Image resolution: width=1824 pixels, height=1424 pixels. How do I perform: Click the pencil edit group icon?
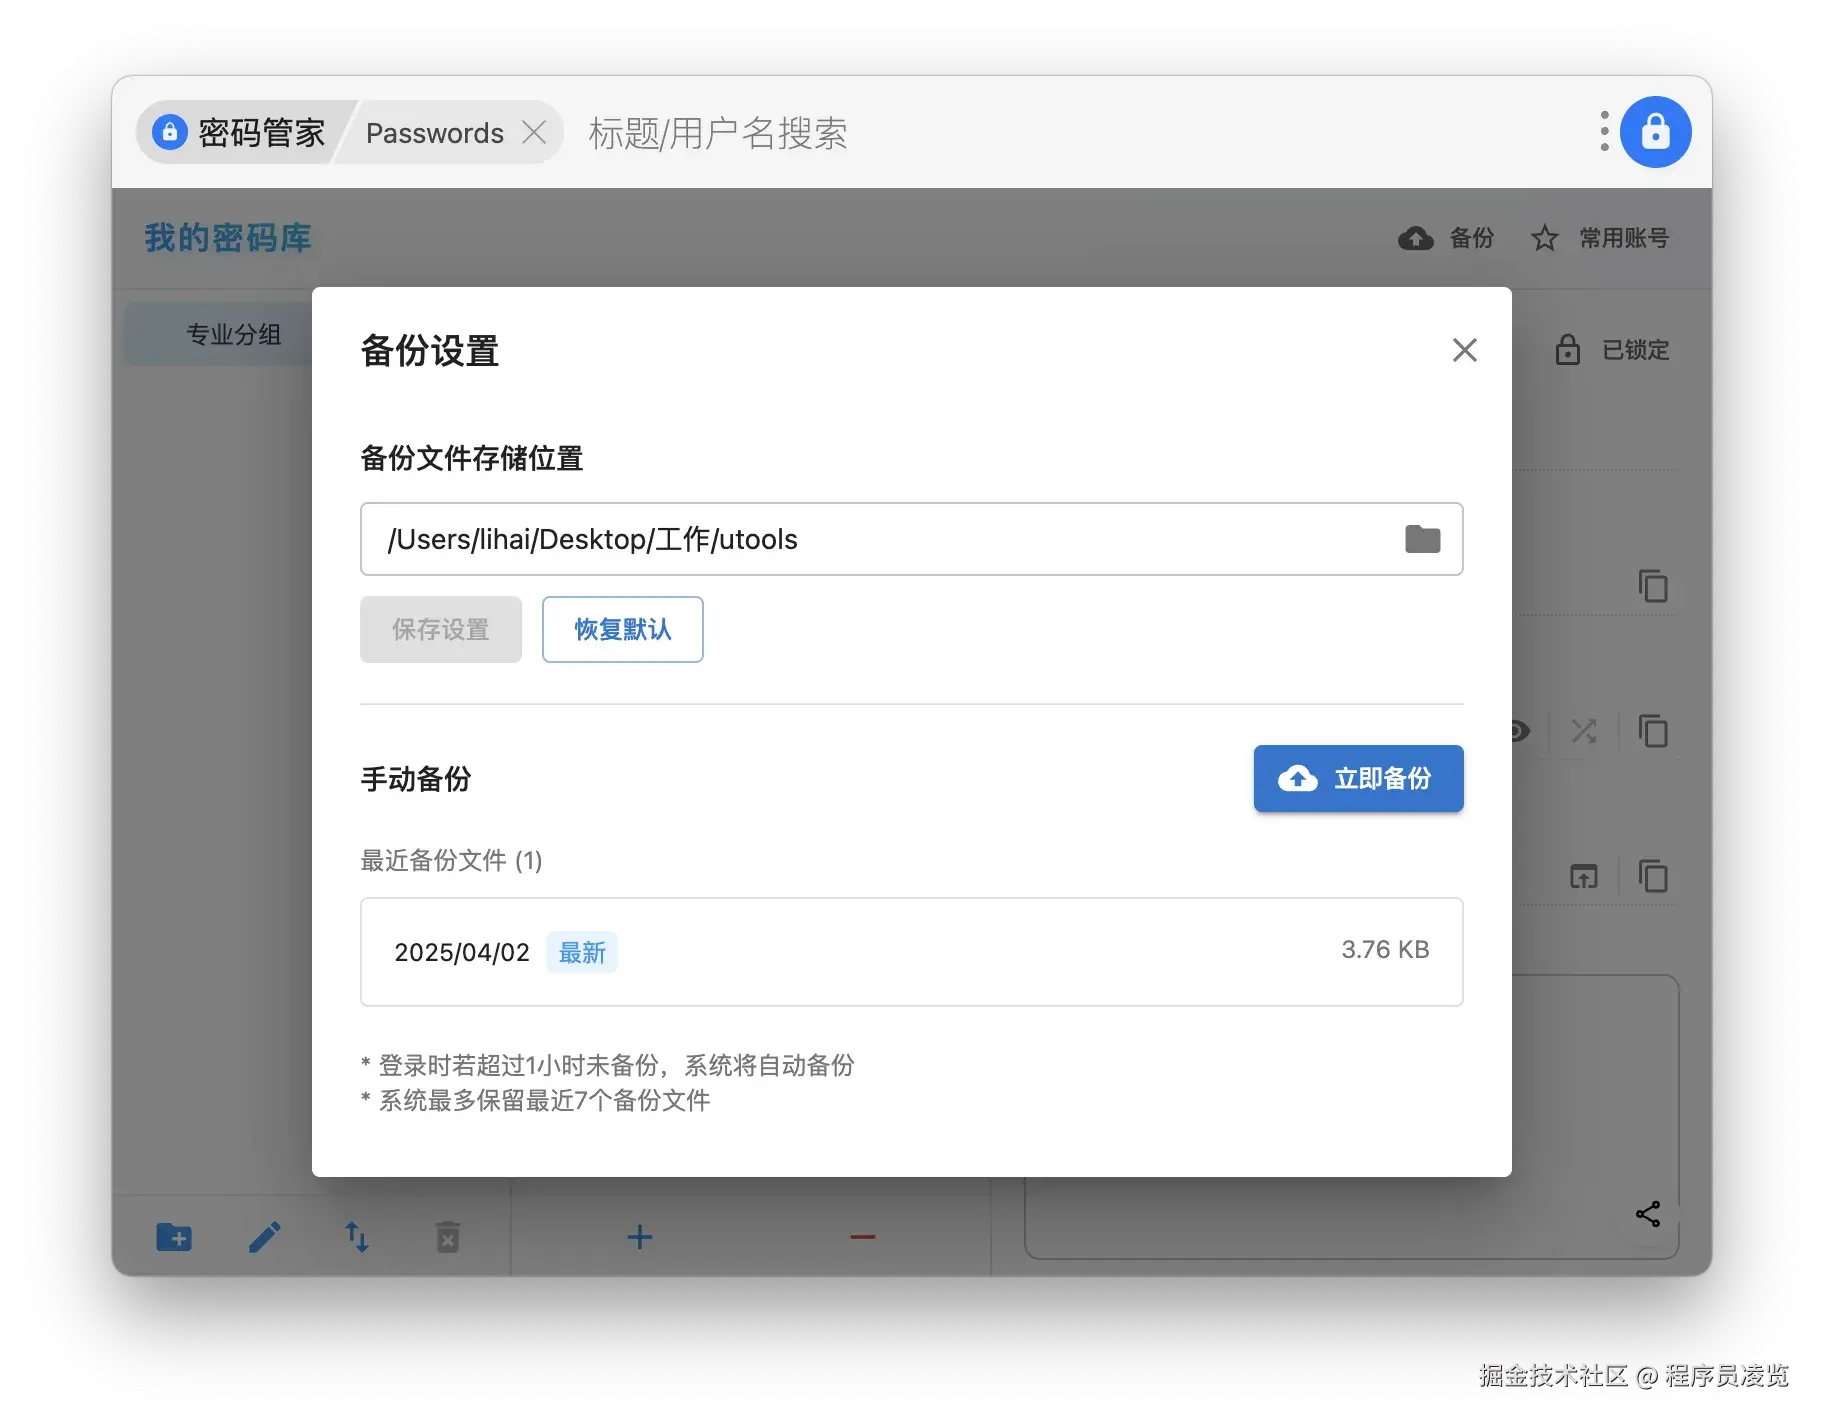264,1237
